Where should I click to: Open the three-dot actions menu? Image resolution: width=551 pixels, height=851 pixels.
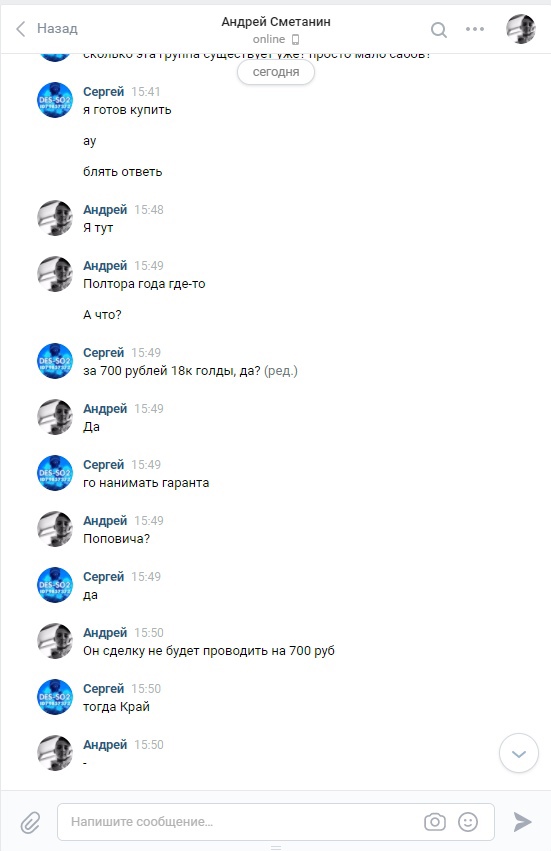474,29
